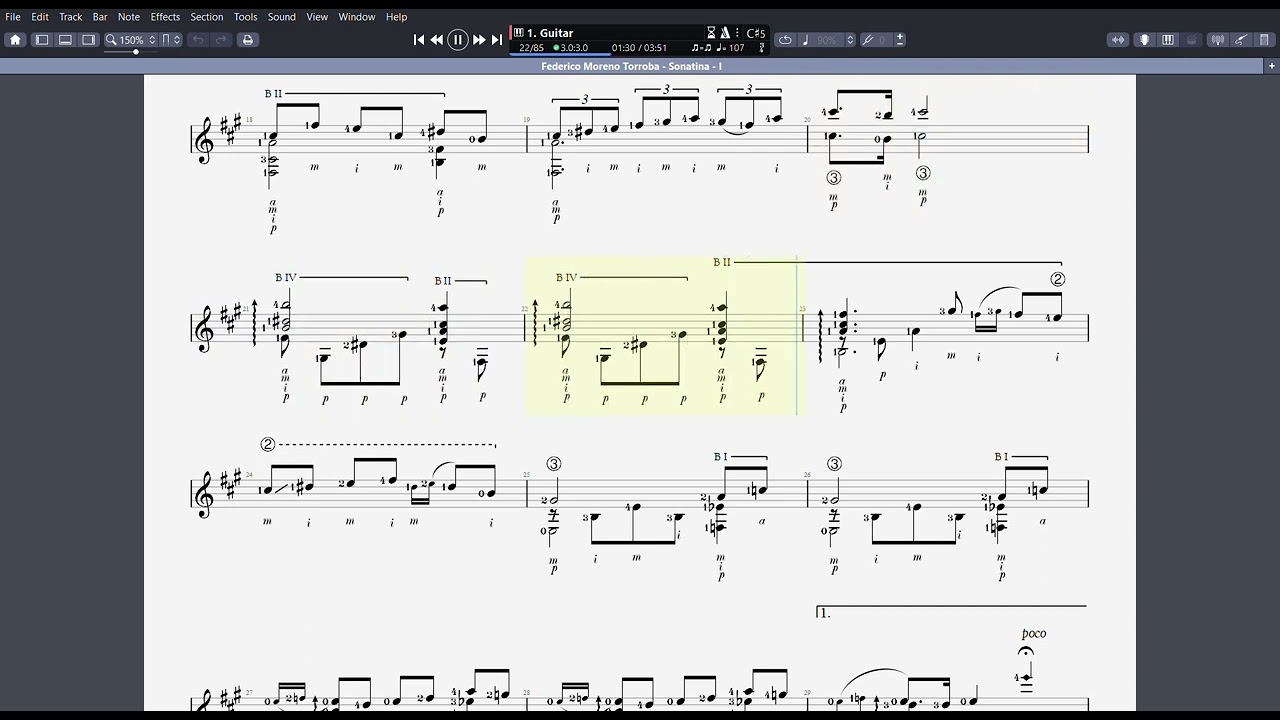The image size is (1280, 720).
Task: Click the first ending bracket labeled 1.
Action: click(x=951, y=611)
